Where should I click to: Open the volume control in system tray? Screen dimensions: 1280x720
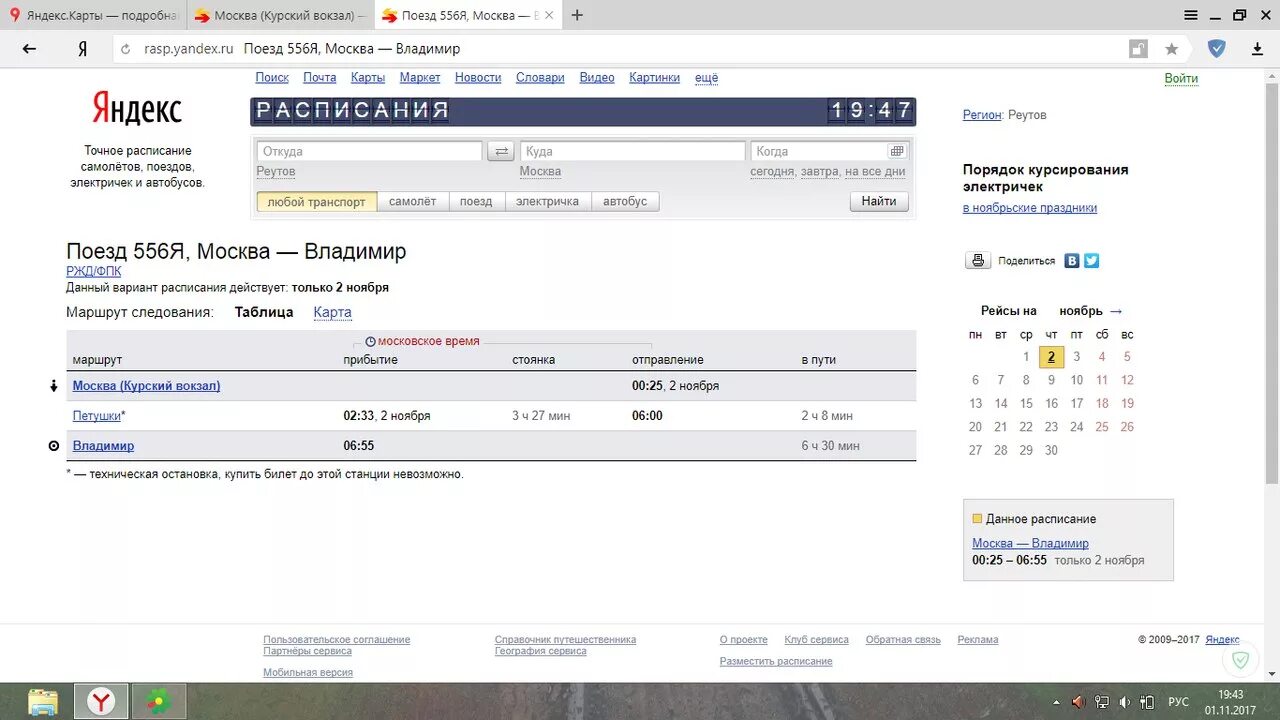(x=1124, y=702)
